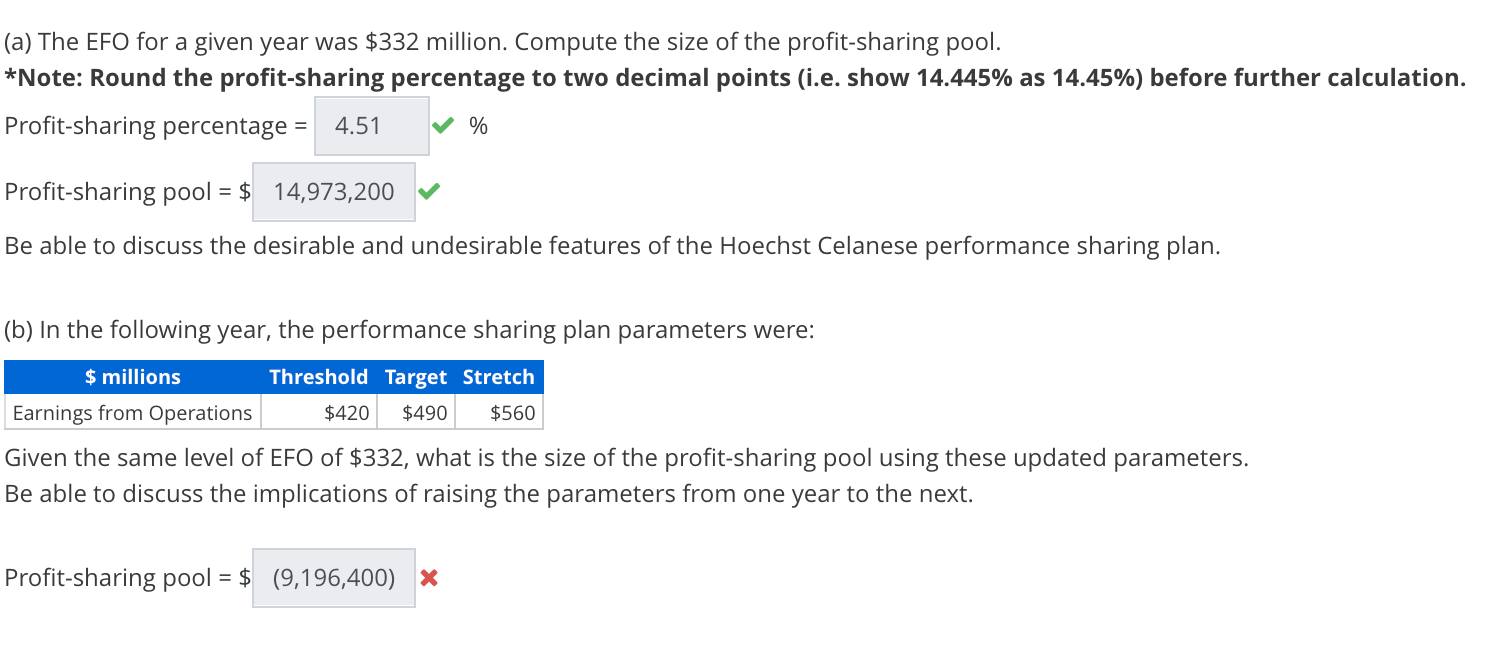Click the red X beside the (9,196,400) answer

pos(428,577)
